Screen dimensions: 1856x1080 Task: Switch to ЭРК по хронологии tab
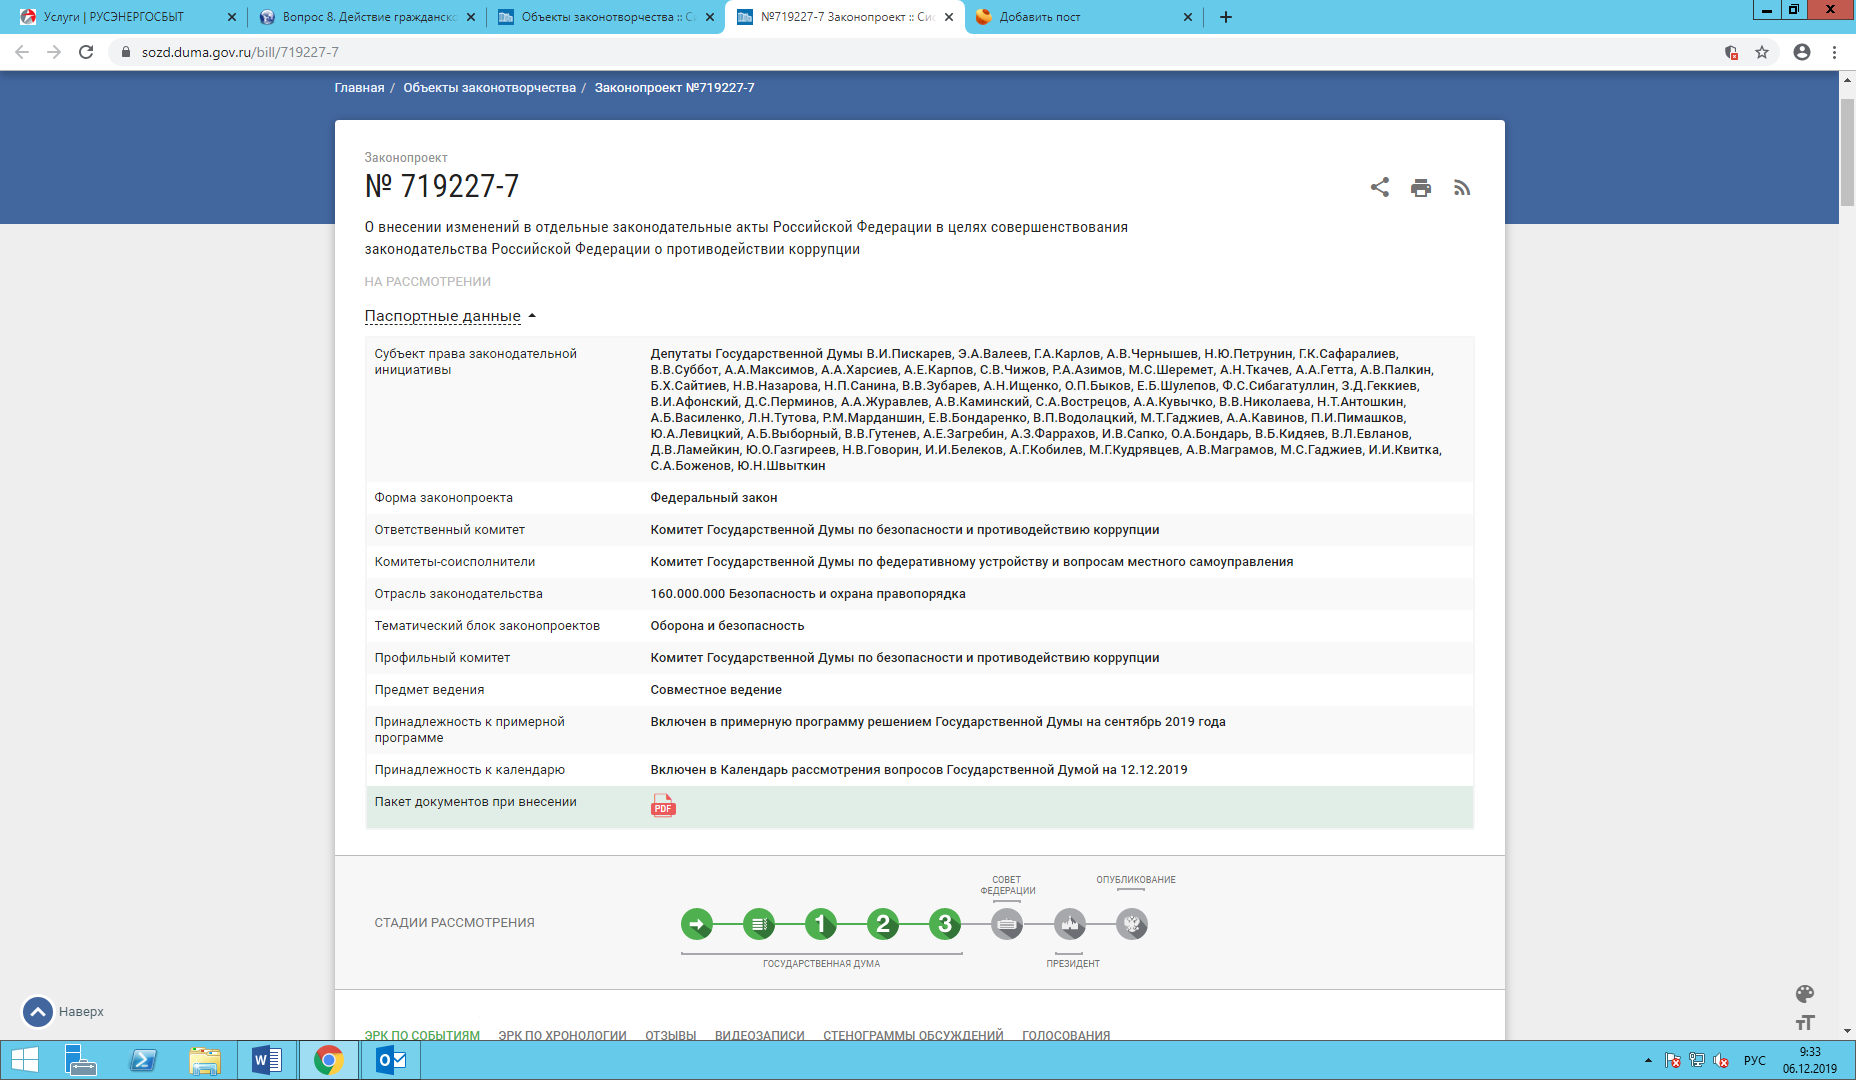point(562,1035)
